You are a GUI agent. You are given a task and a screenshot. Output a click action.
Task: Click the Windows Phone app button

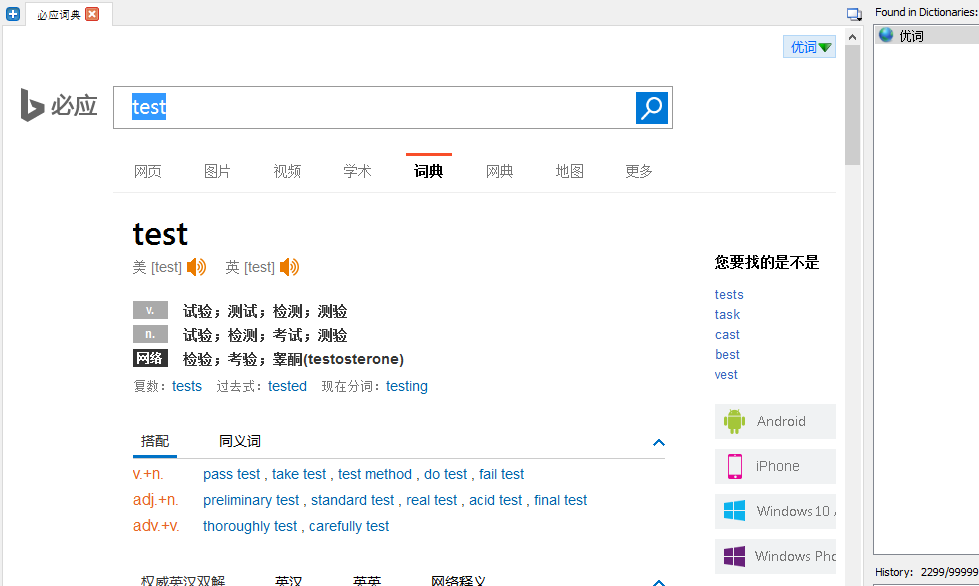(x=775, y=556)
